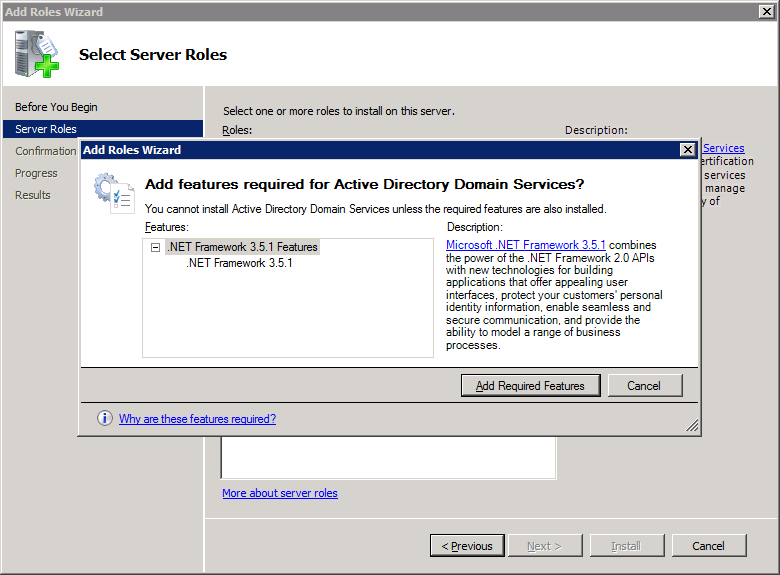
Task: Click the gear checklist icon in dialog
Action: point(114,193)
